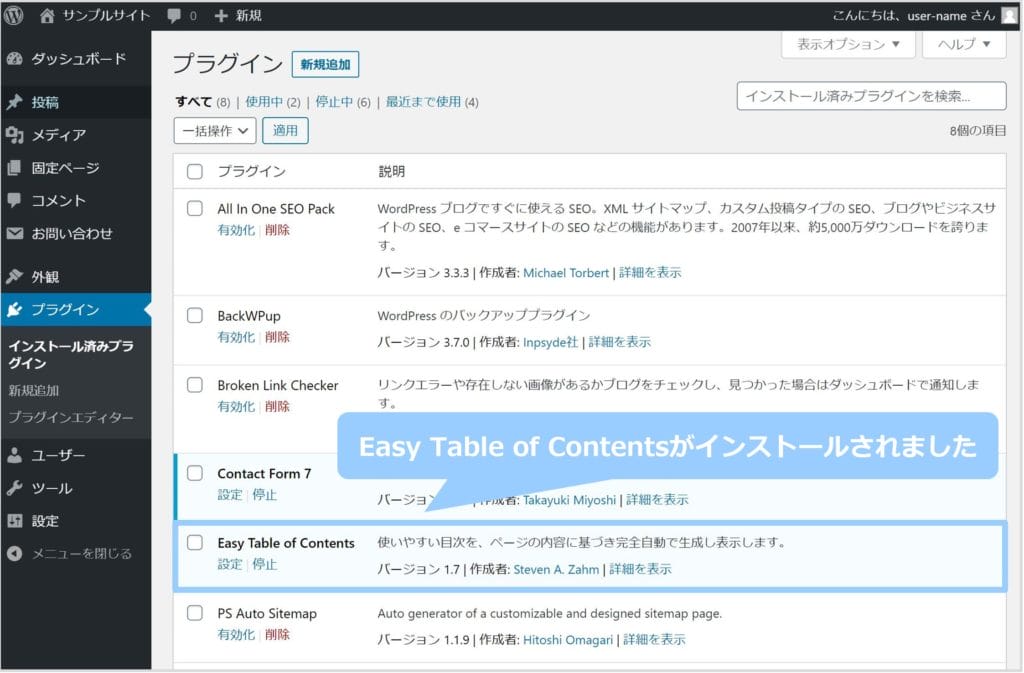Delete All In One SEO Pack via 削除
This screenshot has width=1024, height=673.
[277, 230]
